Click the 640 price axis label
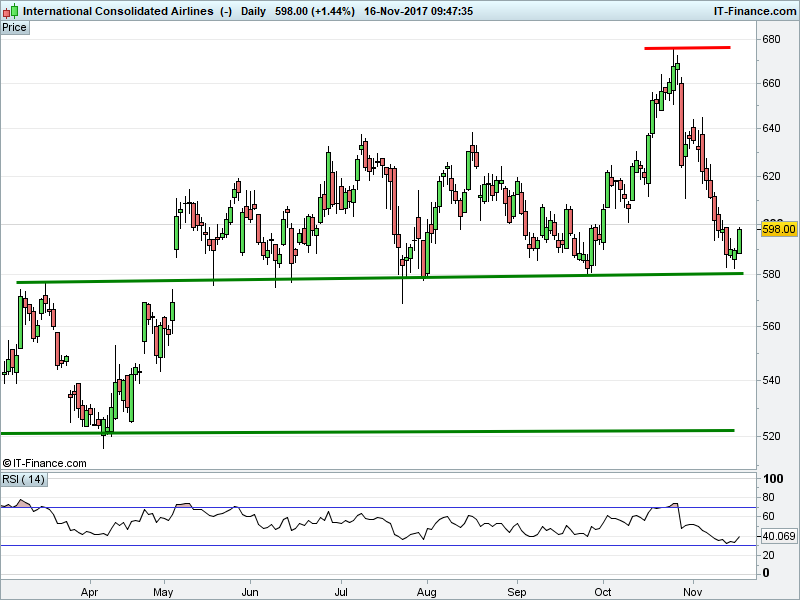800x600 pixels. [x=771, y=128]
